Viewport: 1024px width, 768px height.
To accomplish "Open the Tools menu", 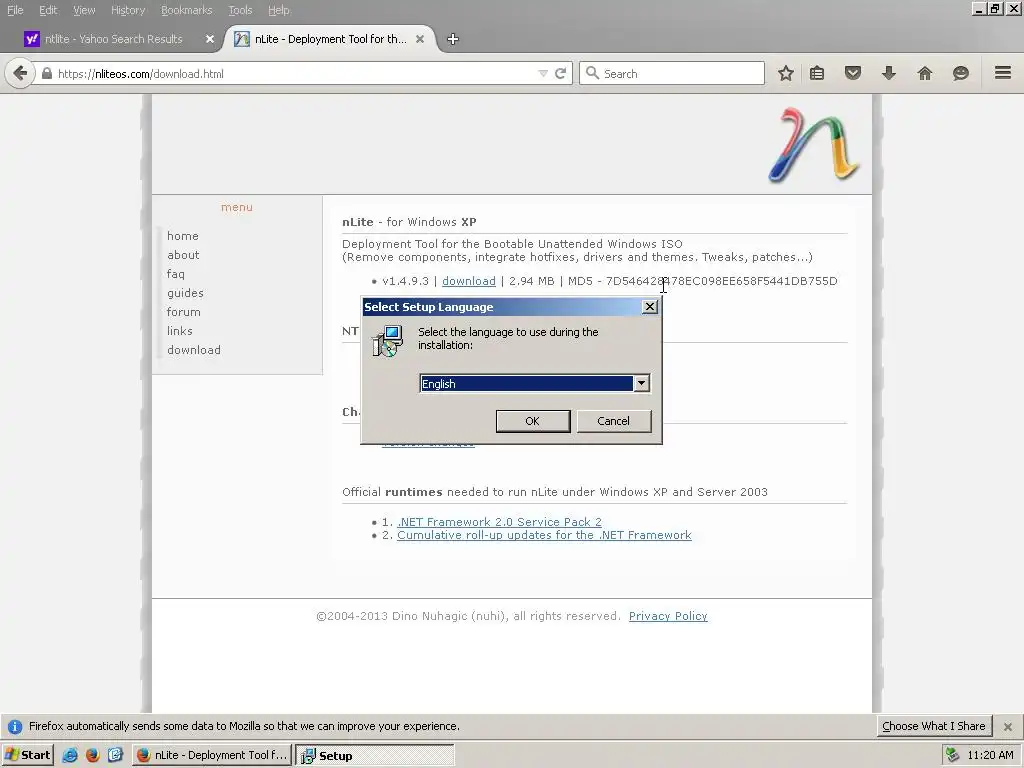I will (240, 10).
